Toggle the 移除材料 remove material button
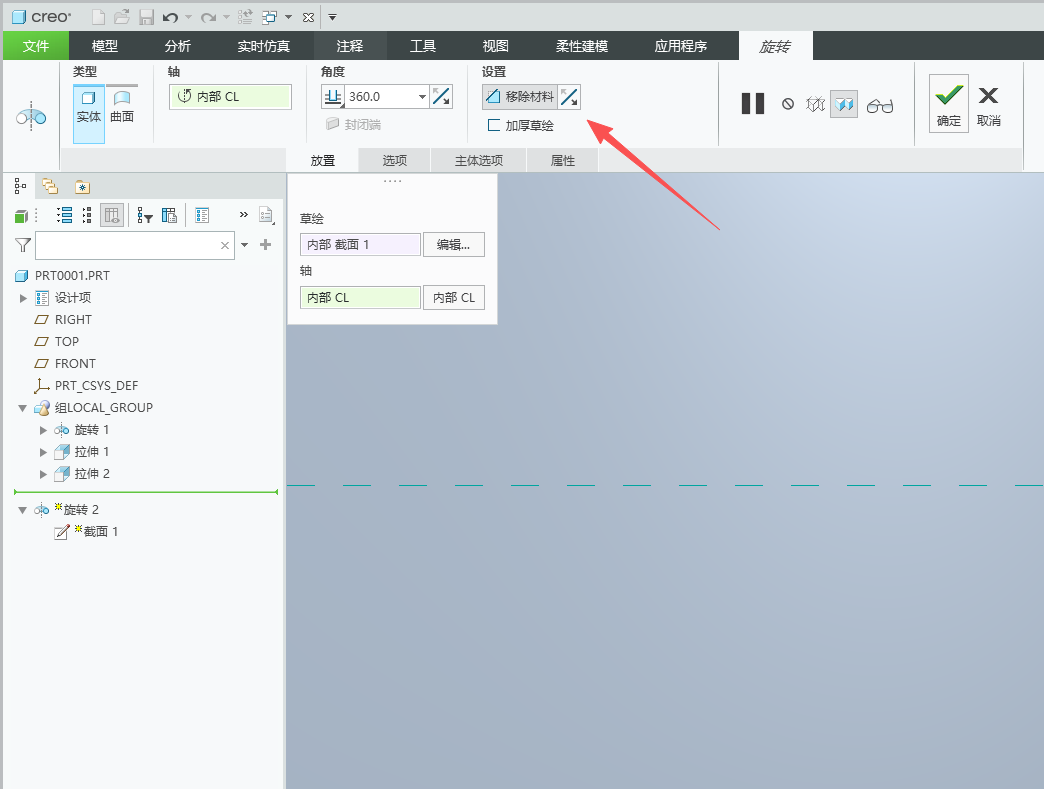This screenshot has width=1044, height=789. (520, 97)
